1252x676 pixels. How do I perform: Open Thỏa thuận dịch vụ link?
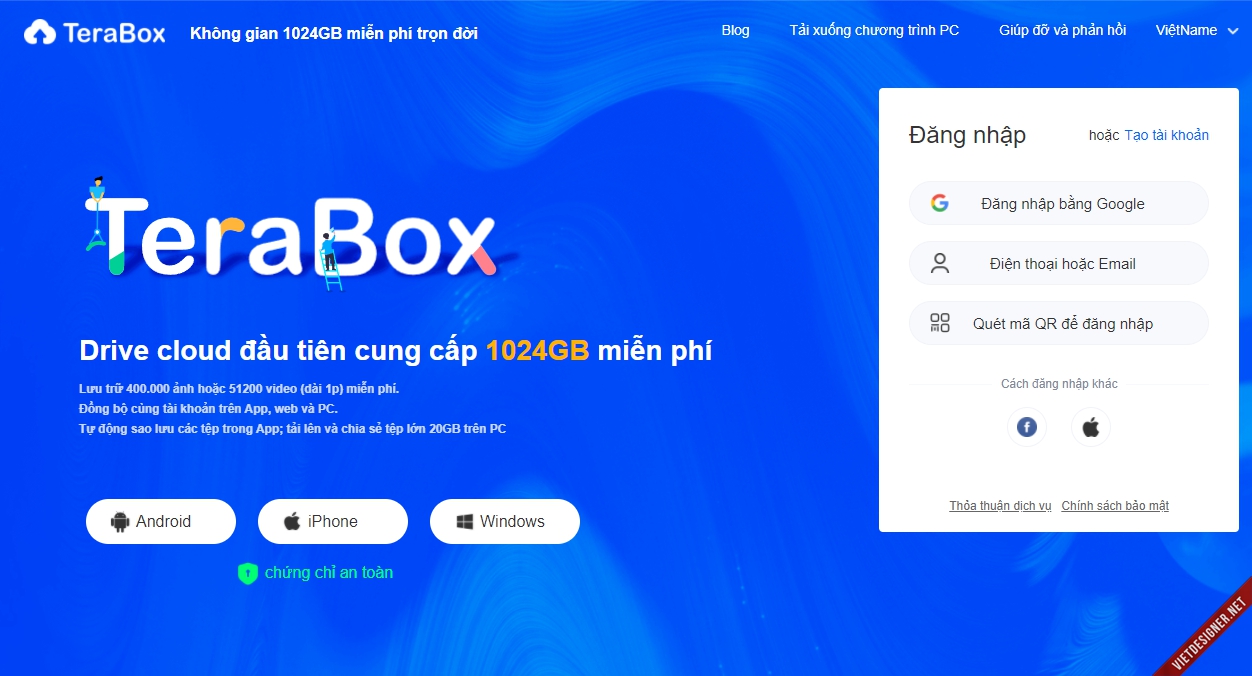1000,506
